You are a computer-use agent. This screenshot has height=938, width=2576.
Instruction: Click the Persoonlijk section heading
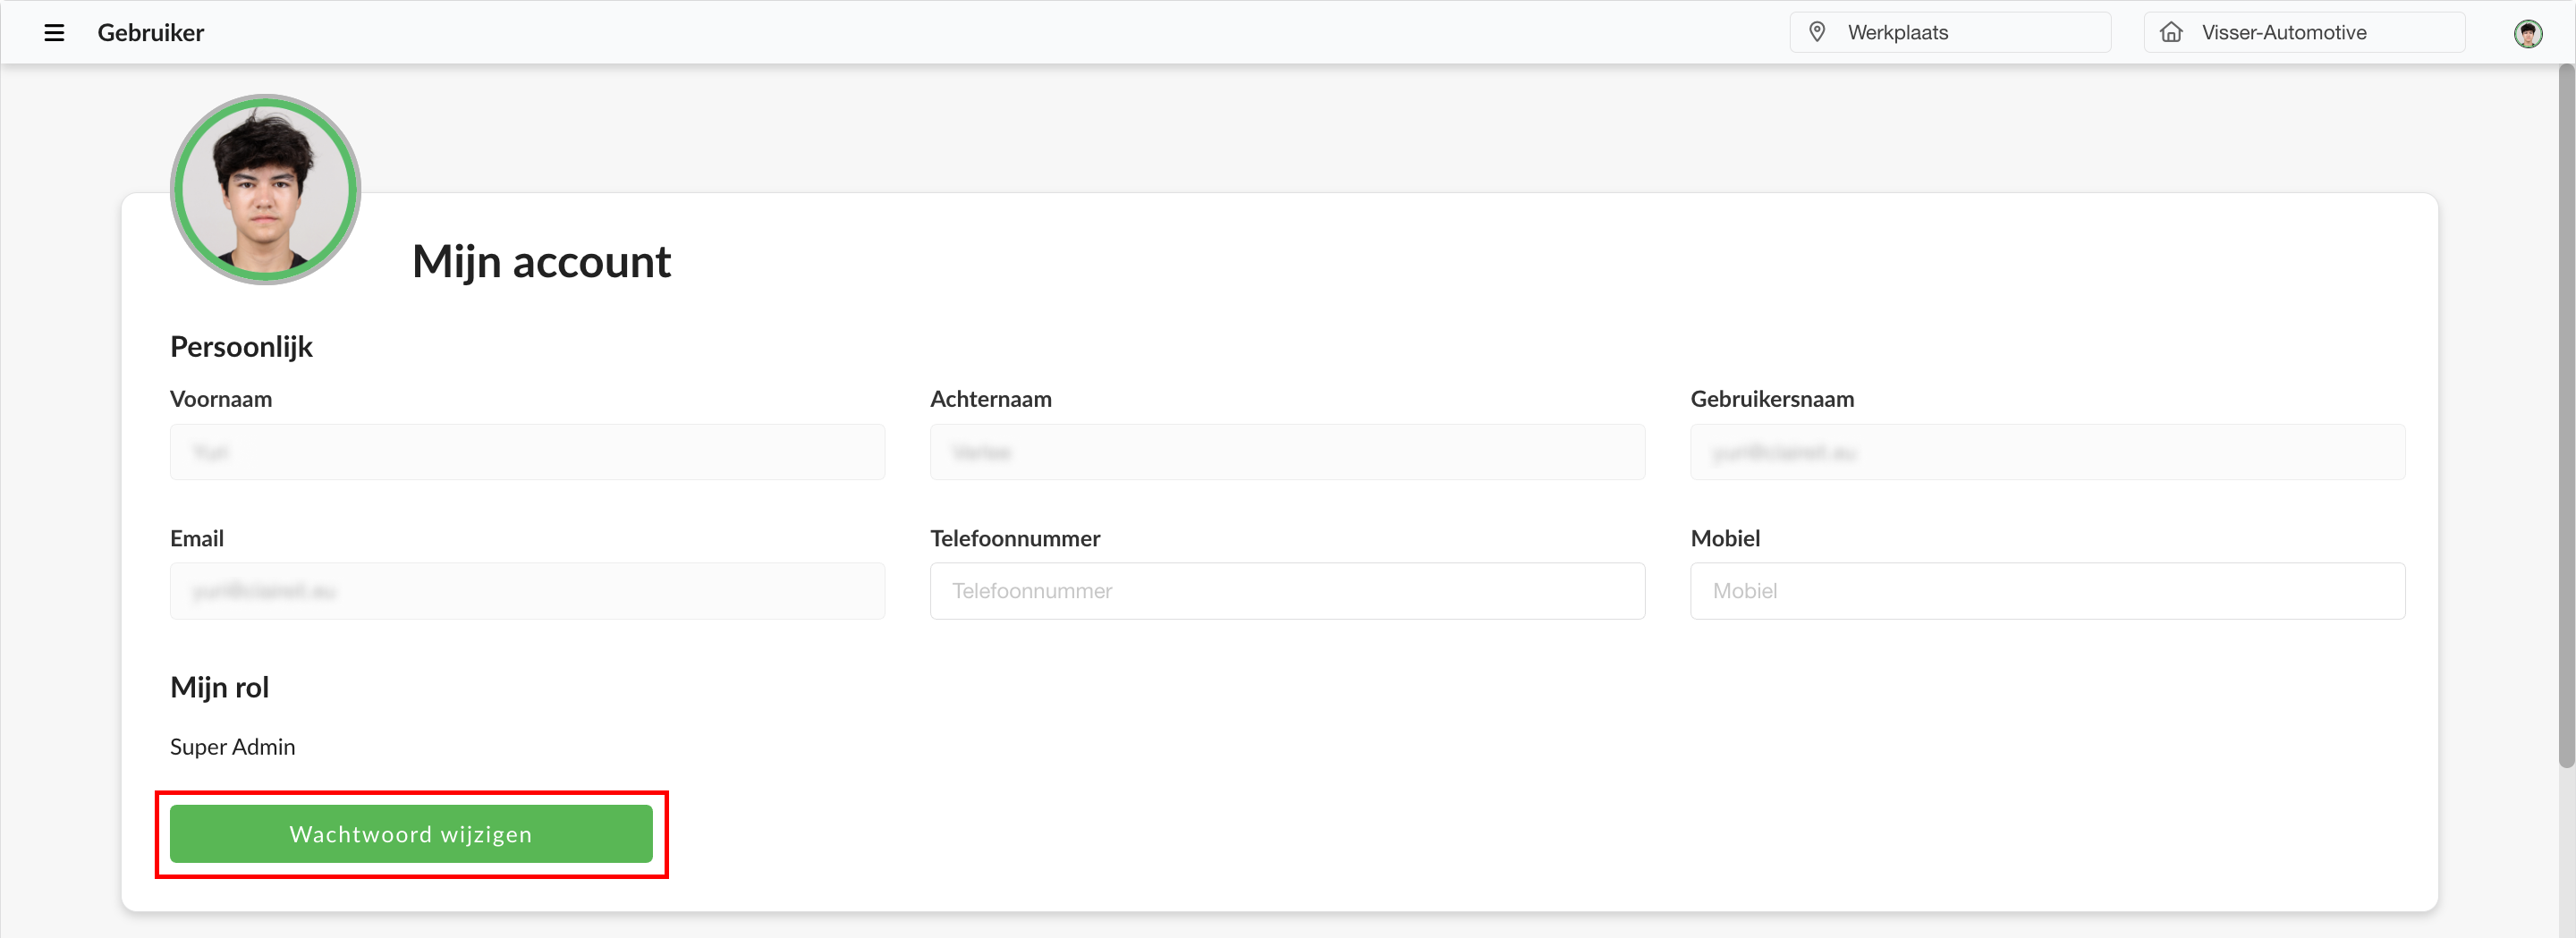coord(241,347)
